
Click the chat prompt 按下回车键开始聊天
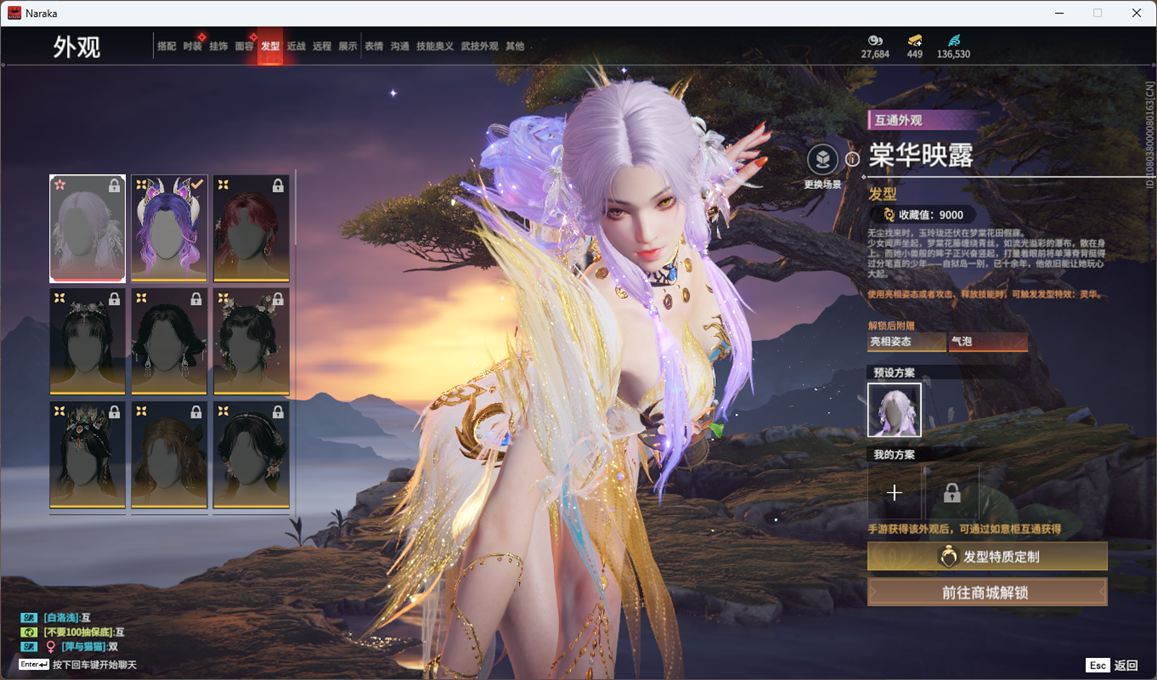[x=94, y=665]
